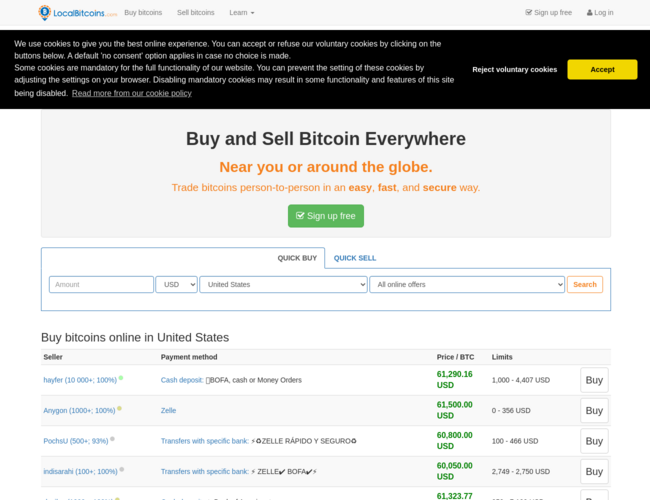This screenshot has width=650, height=500.
Task: Click limits text 2,749 - 2,750 USD
Action: coord(521,471)
